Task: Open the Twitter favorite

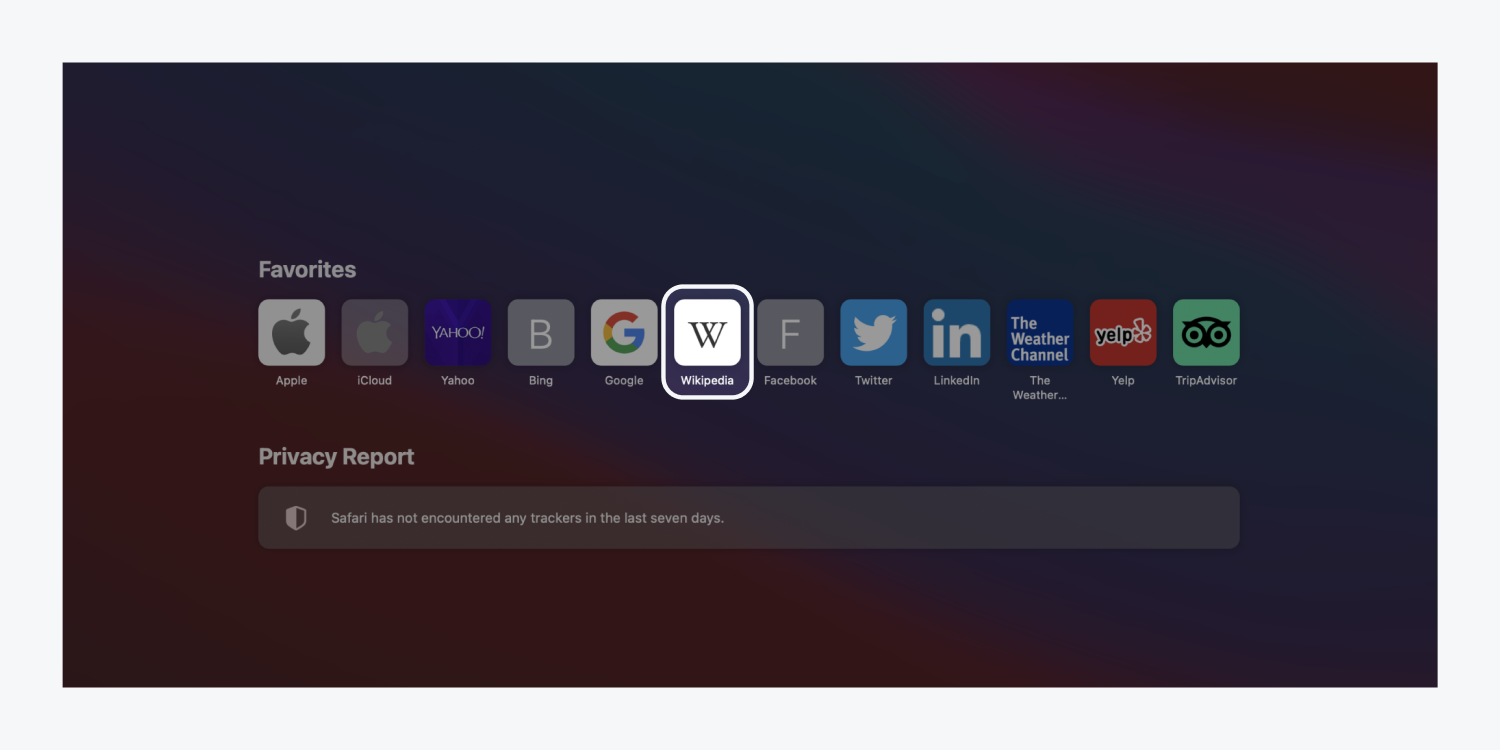Action: pyautogui.click(x=873, y=332)
